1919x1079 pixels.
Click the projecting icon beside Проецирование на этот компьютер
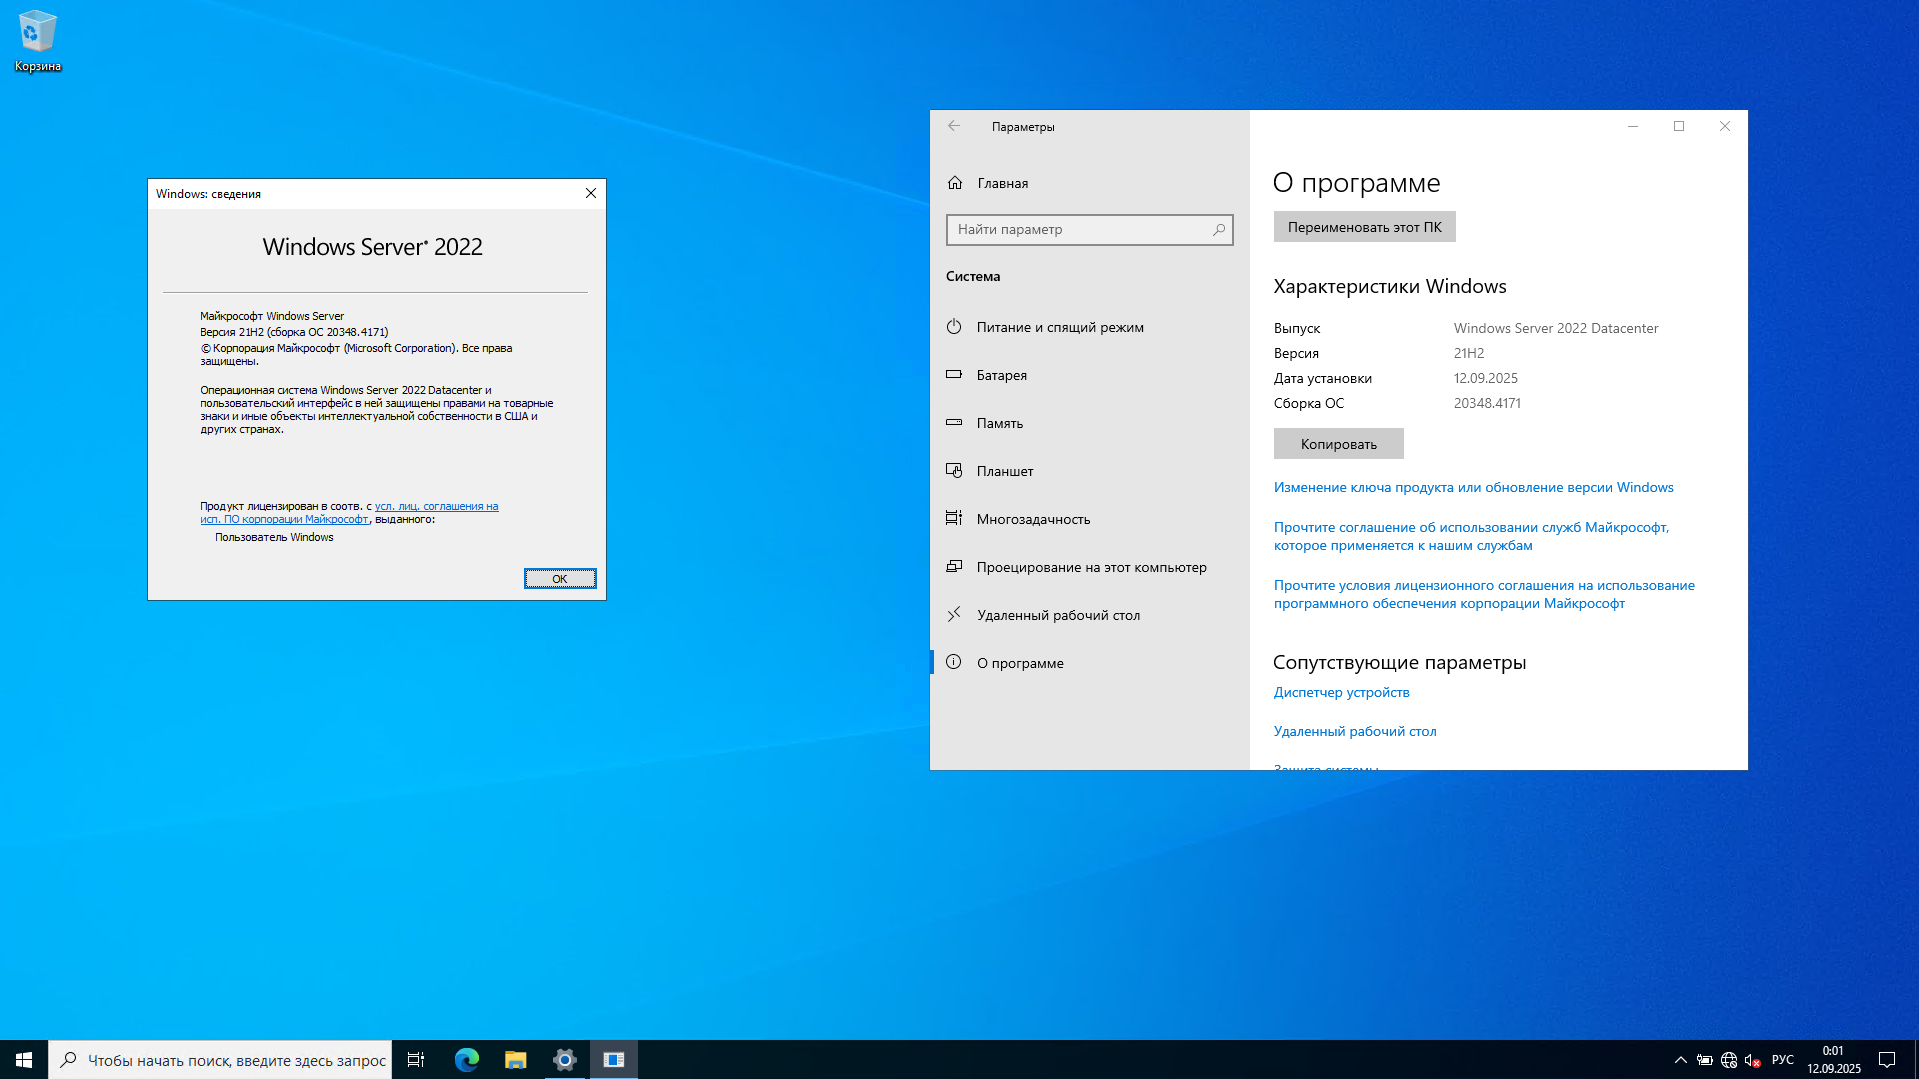pos(954,566)
